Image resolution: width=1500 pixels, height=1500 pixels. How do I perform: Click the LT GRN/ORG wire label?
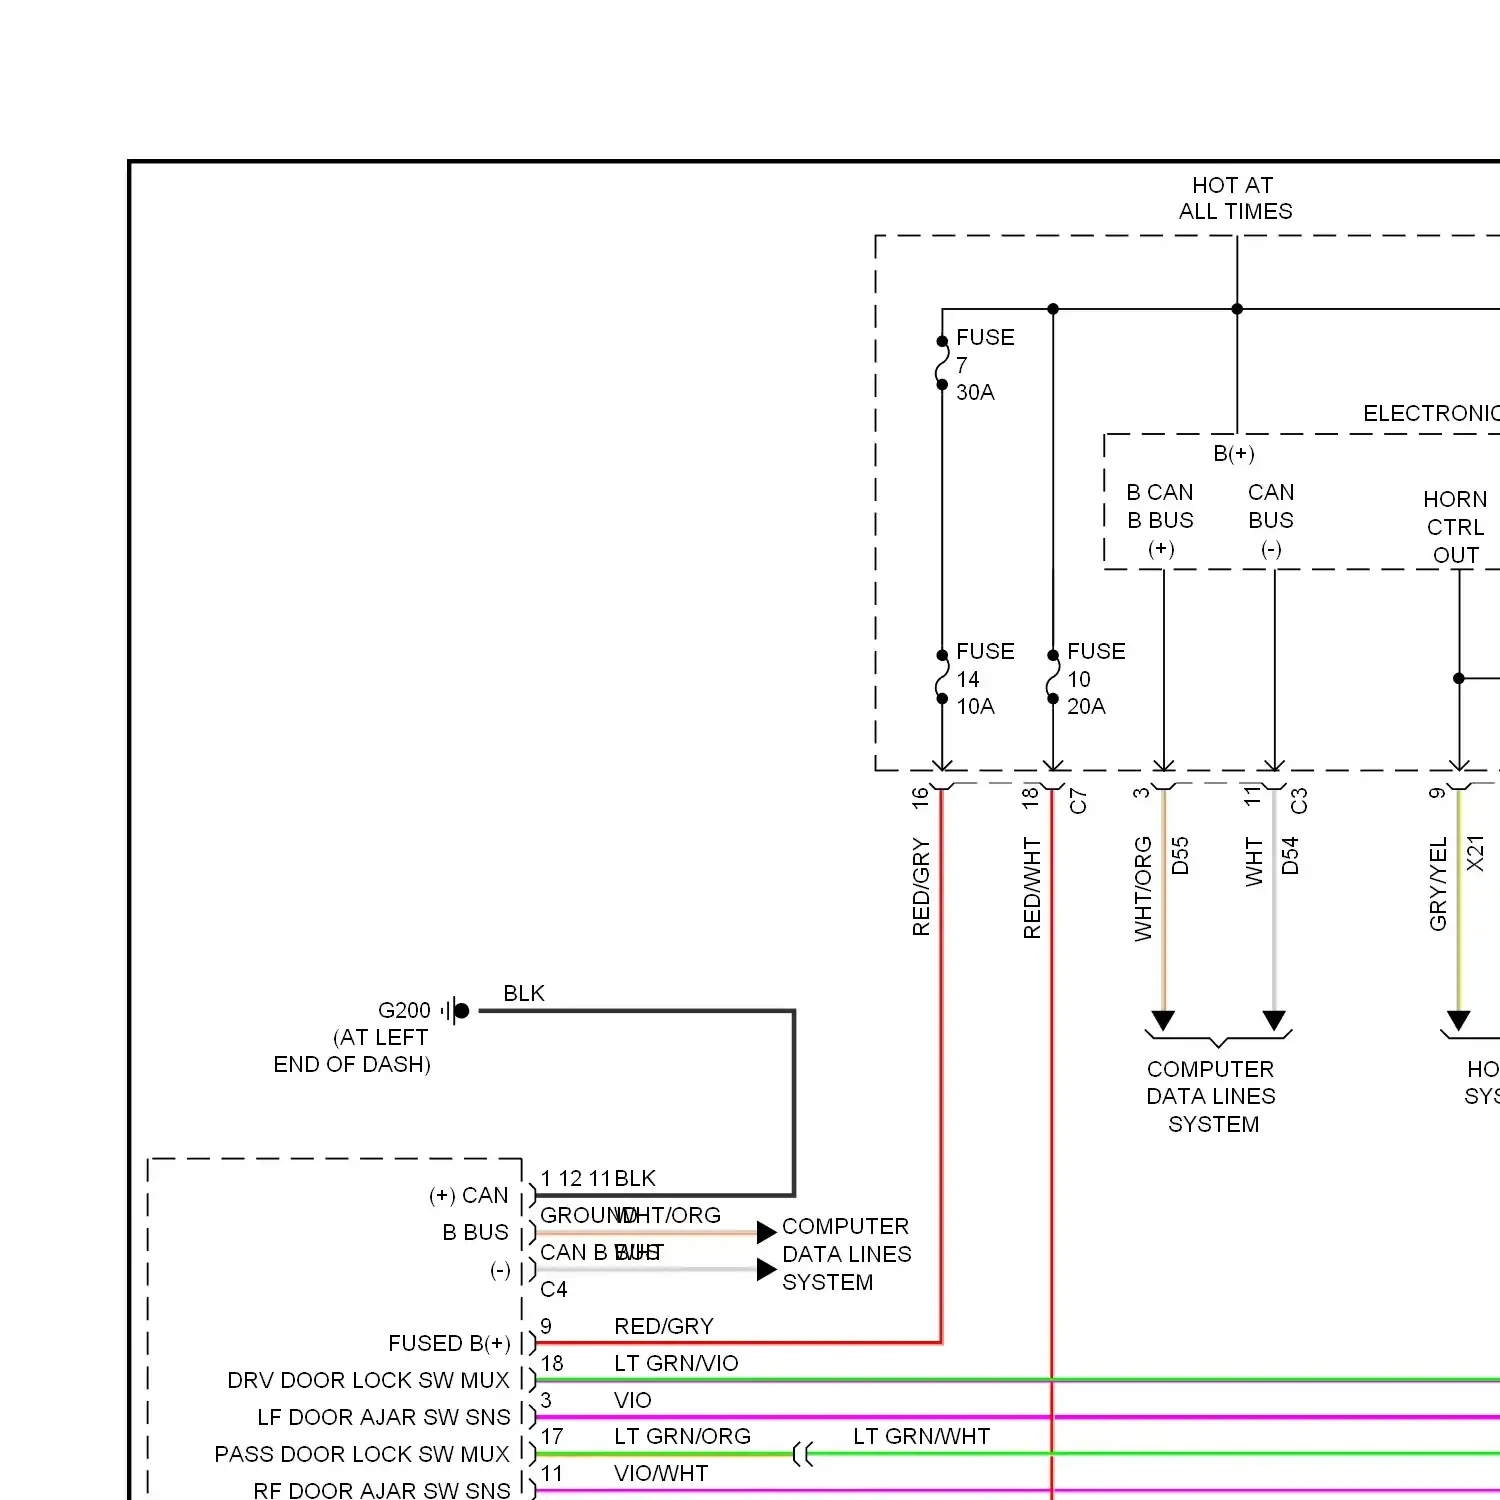pos(682,1436)
